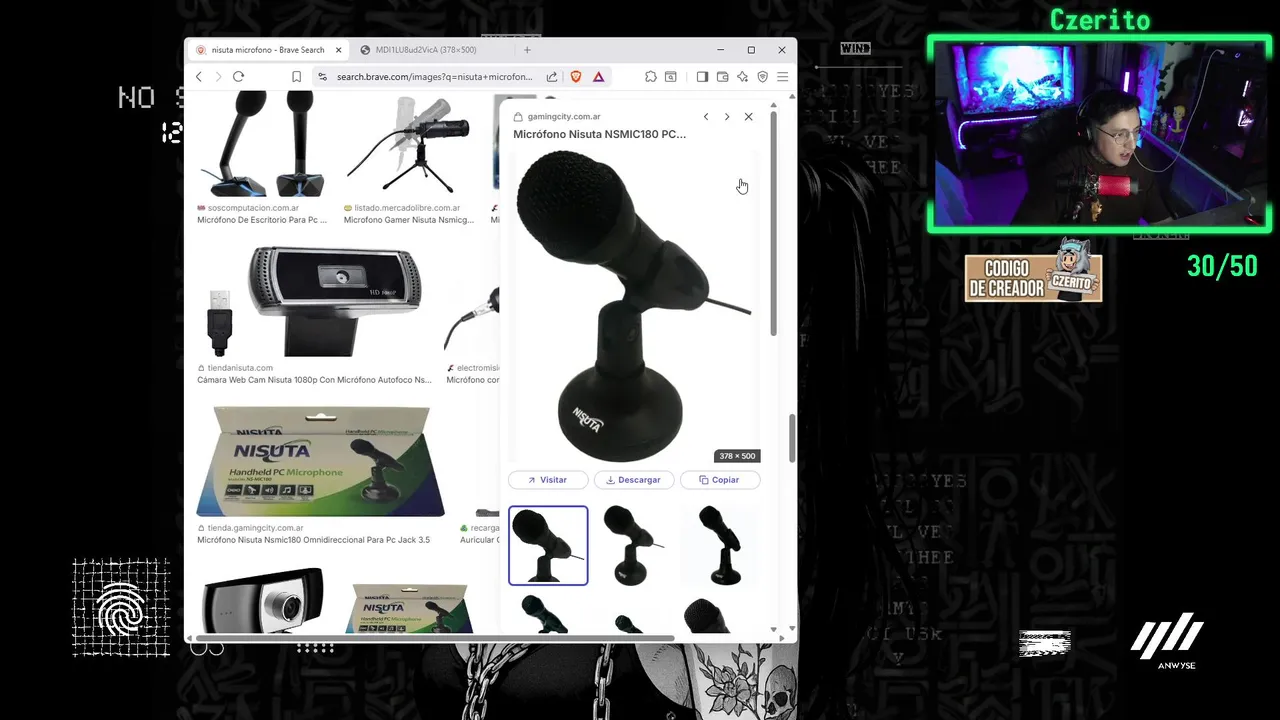Close the image preview panel

(748, 117)
